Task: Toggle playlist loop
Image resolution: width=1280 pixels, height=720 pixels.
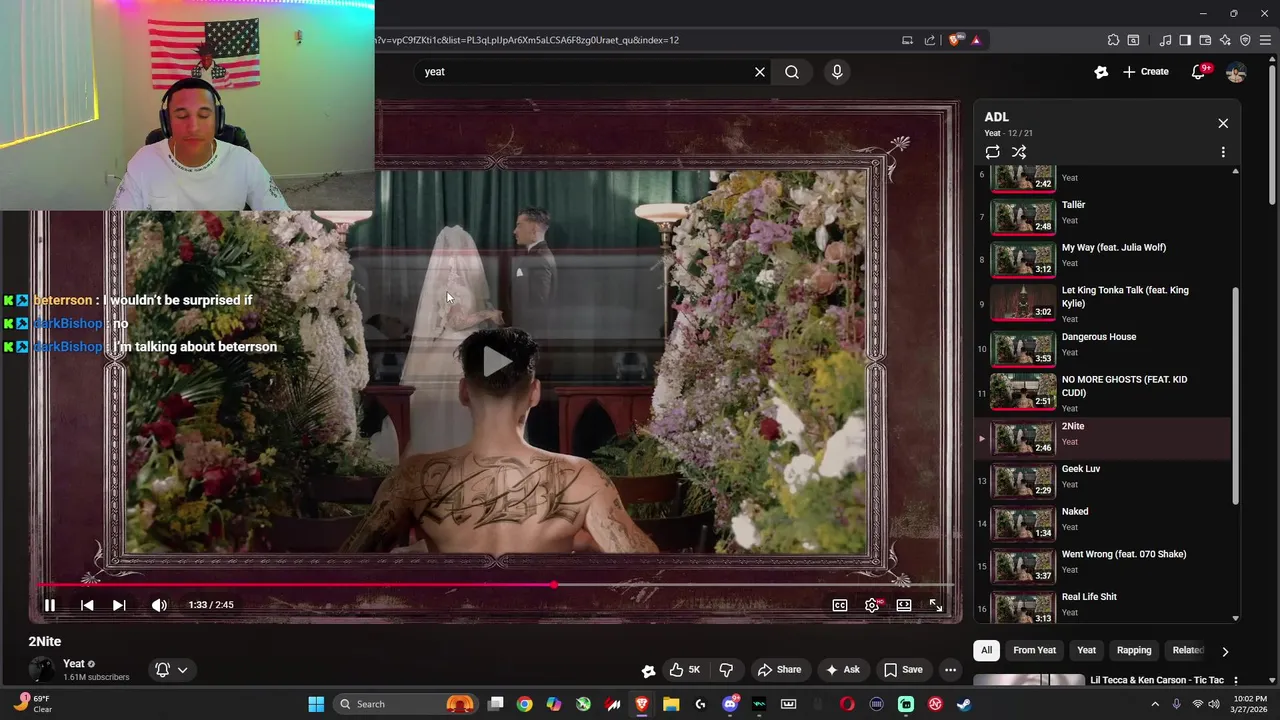Action: (x=992, y=152)
